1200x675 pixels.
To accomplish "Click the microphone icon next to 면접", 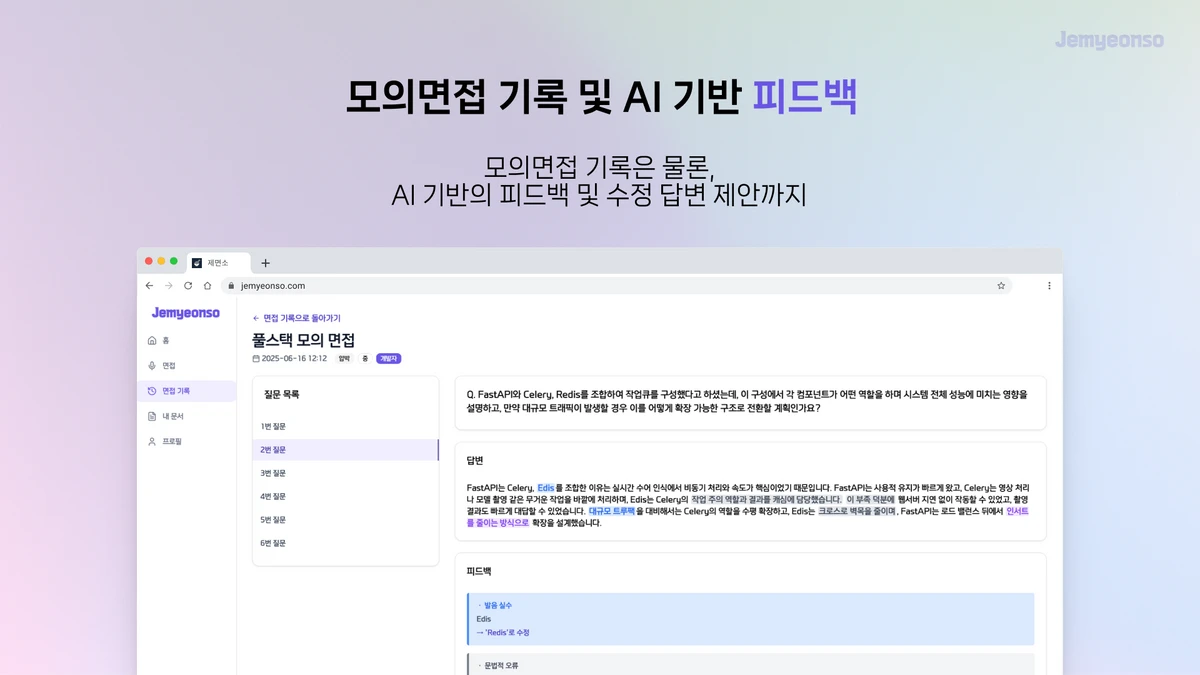I will pos(152,366).
